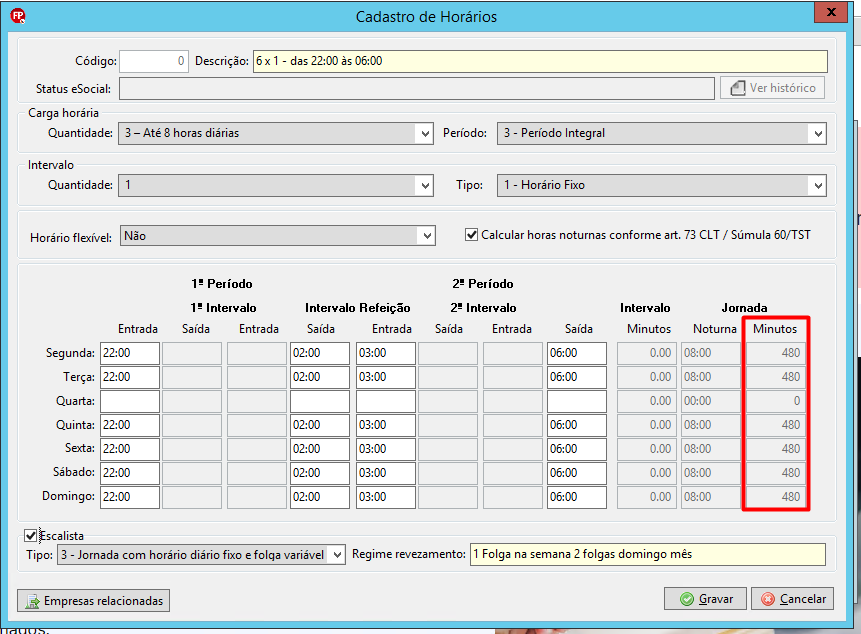Click the Intervalo Refeição column header

coord(357,308)
